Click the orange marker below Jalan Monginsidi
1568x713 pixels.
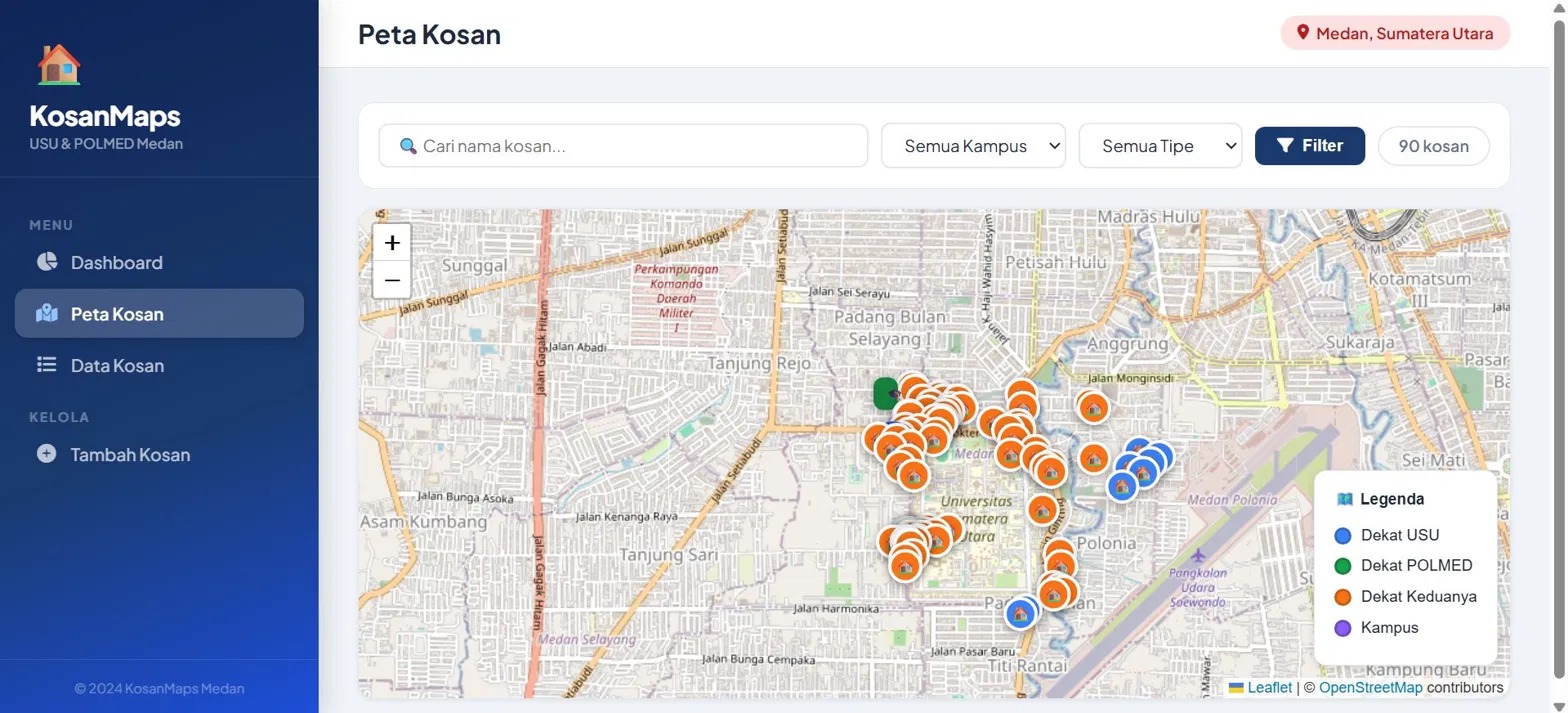[1094, 407]
